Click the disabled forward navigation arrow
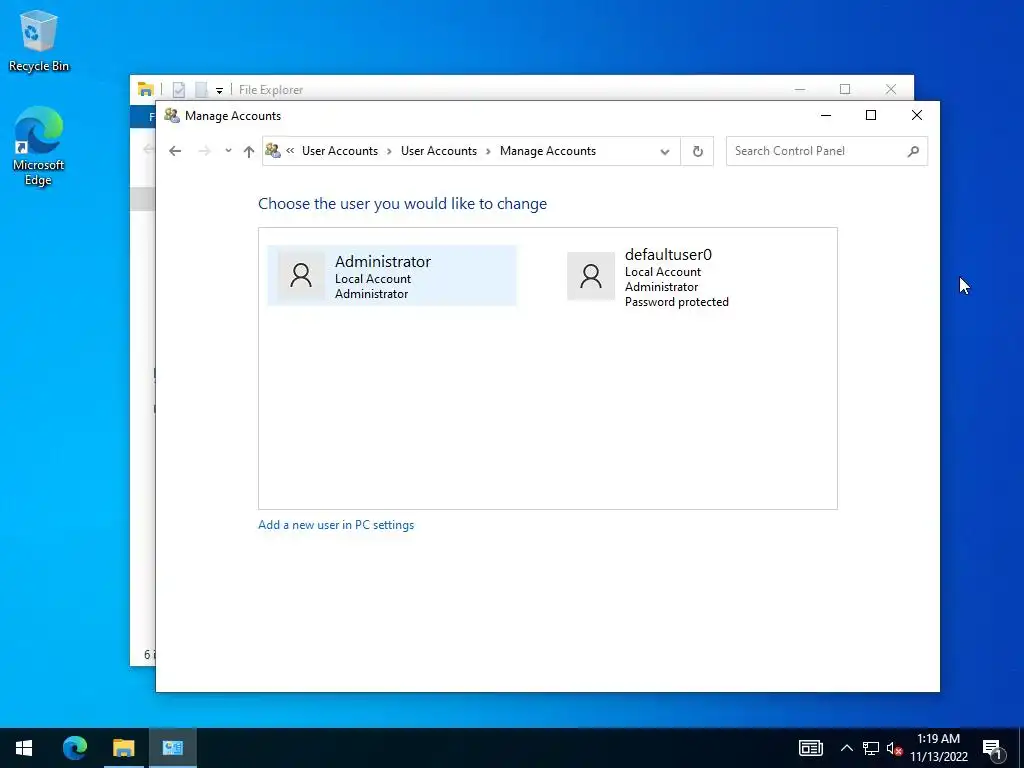1024x768 pixels. [204, 151]
